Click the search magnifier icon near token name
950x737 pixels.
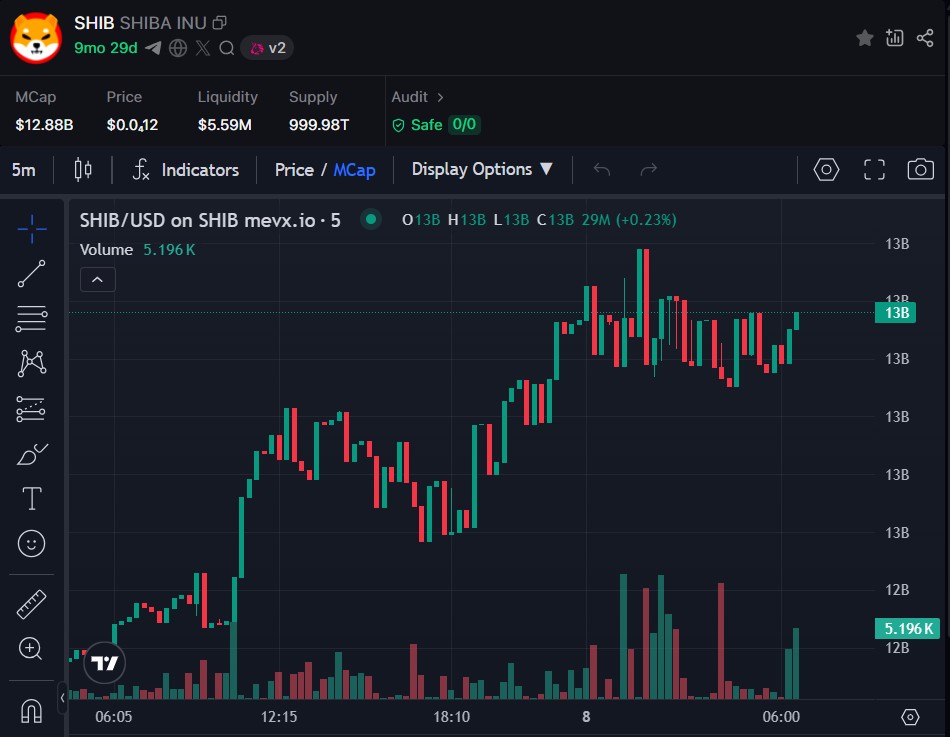[227, 48]
